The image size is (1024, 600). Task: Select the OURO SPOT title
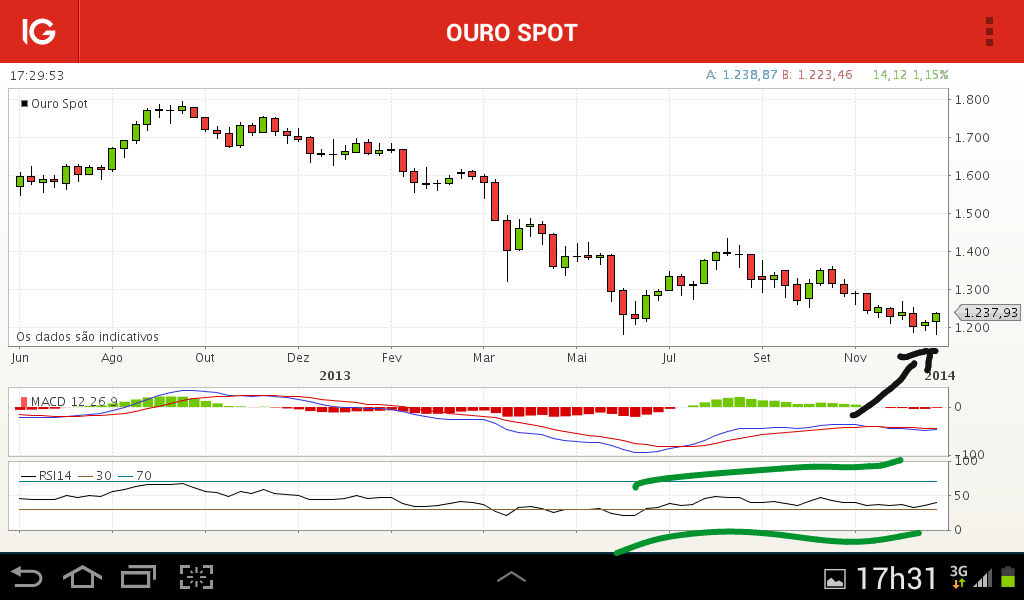(x=512, y=33)
